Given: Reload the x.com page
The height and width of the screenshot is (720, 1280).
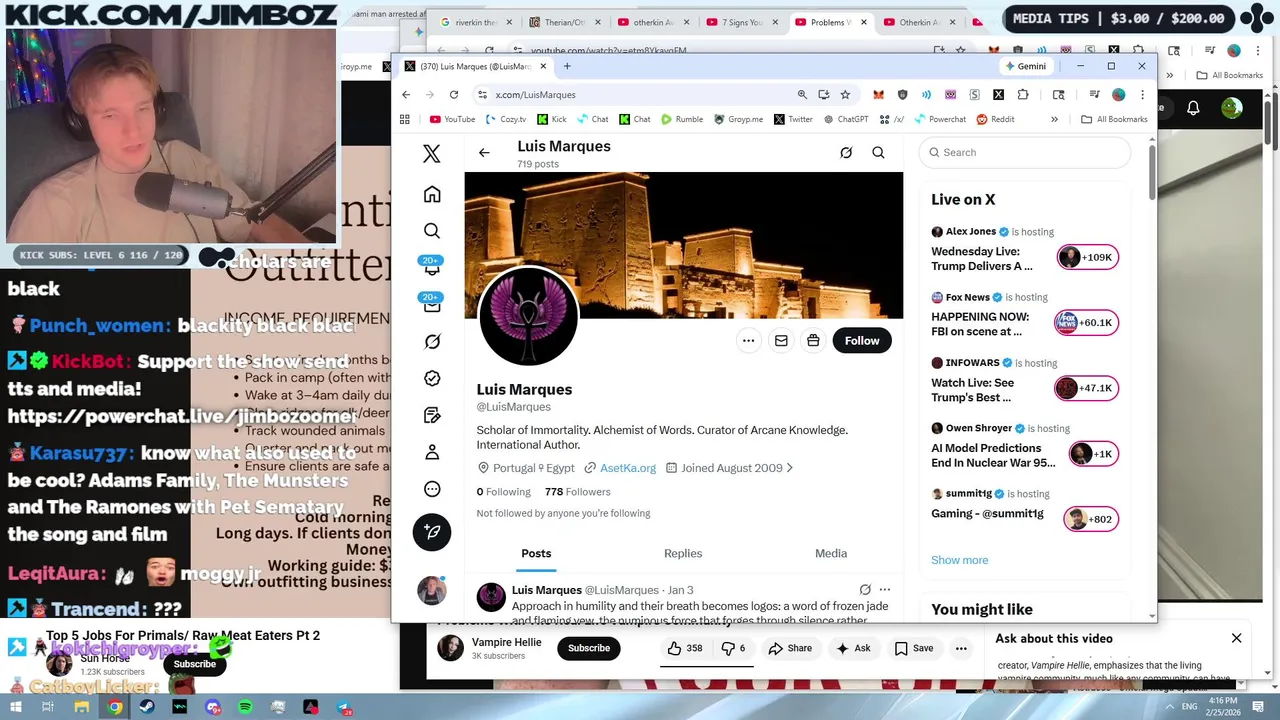Looking at the screenshot, I should [x=454, y=94].
